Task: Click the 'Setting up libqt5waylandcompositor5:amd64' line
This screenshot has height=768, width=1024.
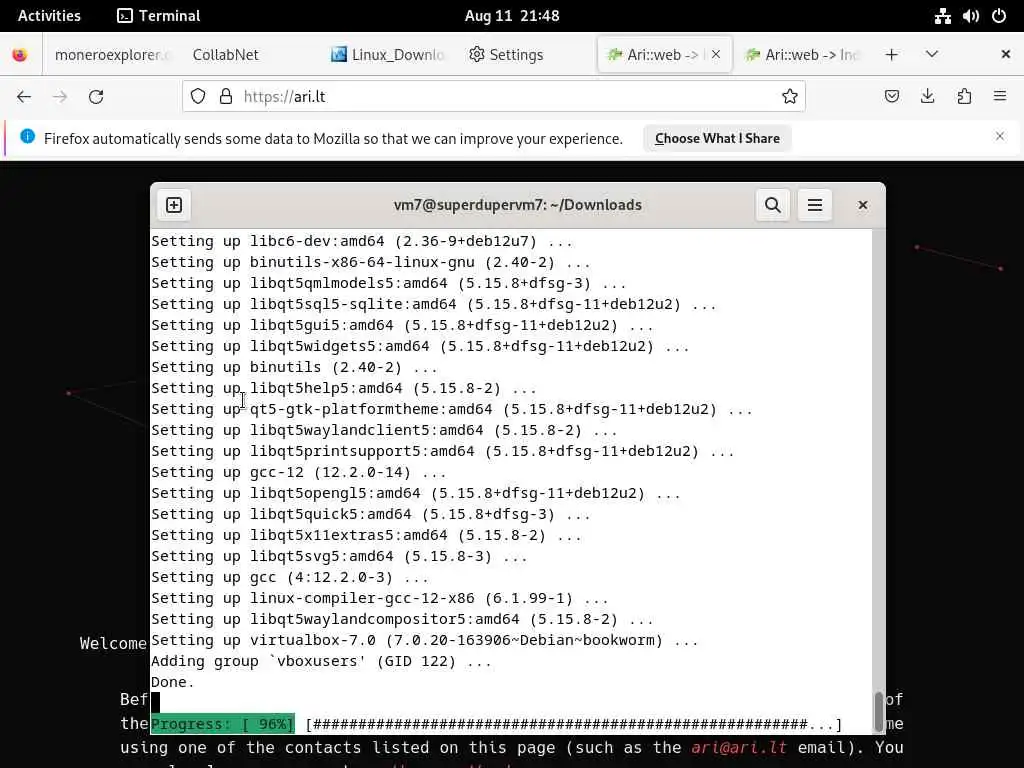Action: click(402, 619)
